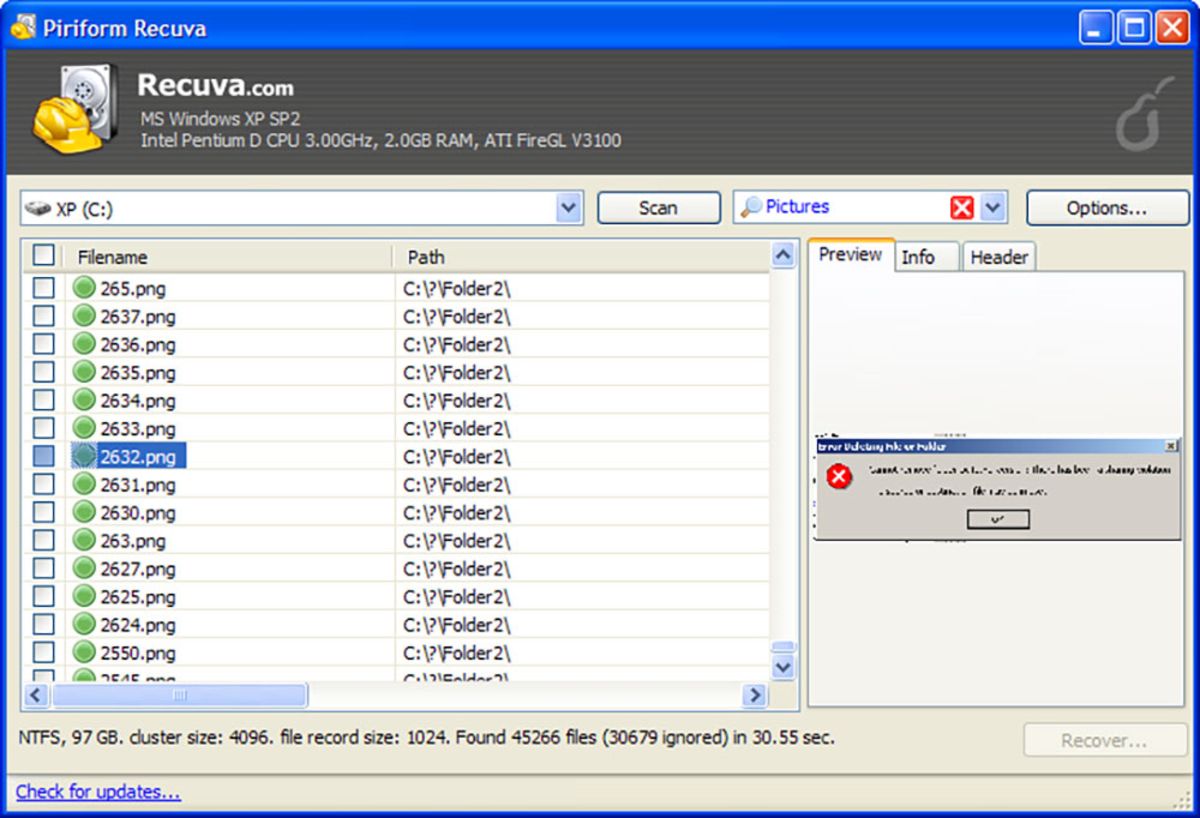Click the green status icon beside 2637.png
The image size is (1200, 818).
pyautogui.click(x=85, y=316)
